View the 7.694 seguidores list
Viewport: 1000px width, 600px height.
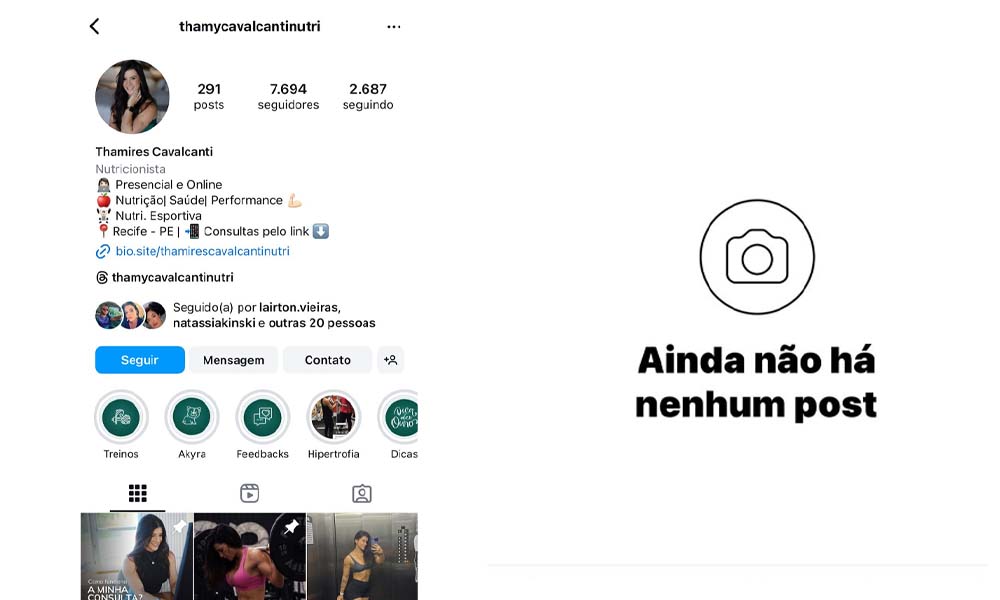288,96
